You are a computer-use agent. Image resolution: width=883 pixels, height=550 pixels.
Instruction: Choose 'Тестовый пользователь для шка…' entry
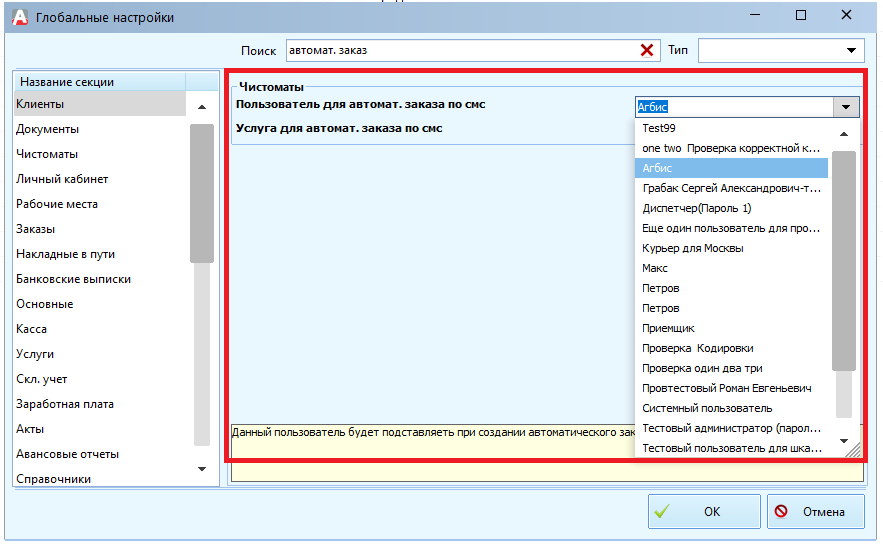732,448
